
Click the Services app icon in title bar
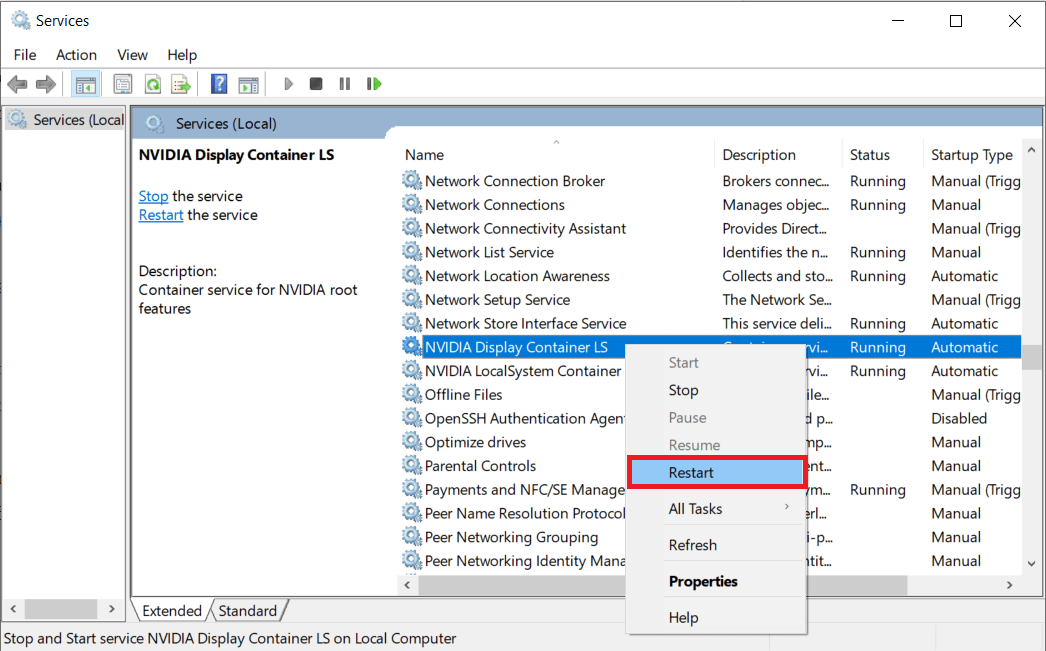(21, 21)
